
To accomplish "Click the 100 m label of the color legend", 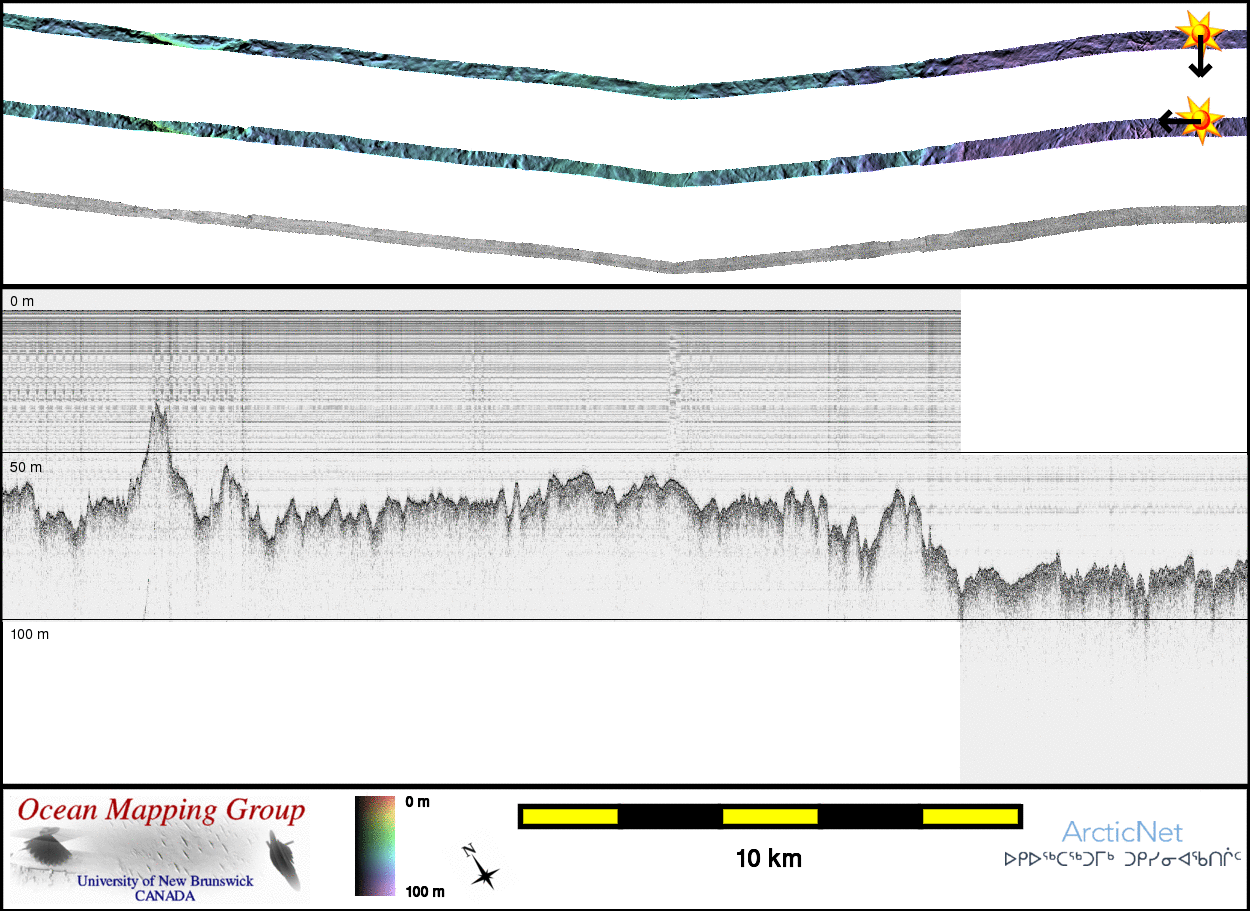I will pyautogui.click(x=425, y=891).
